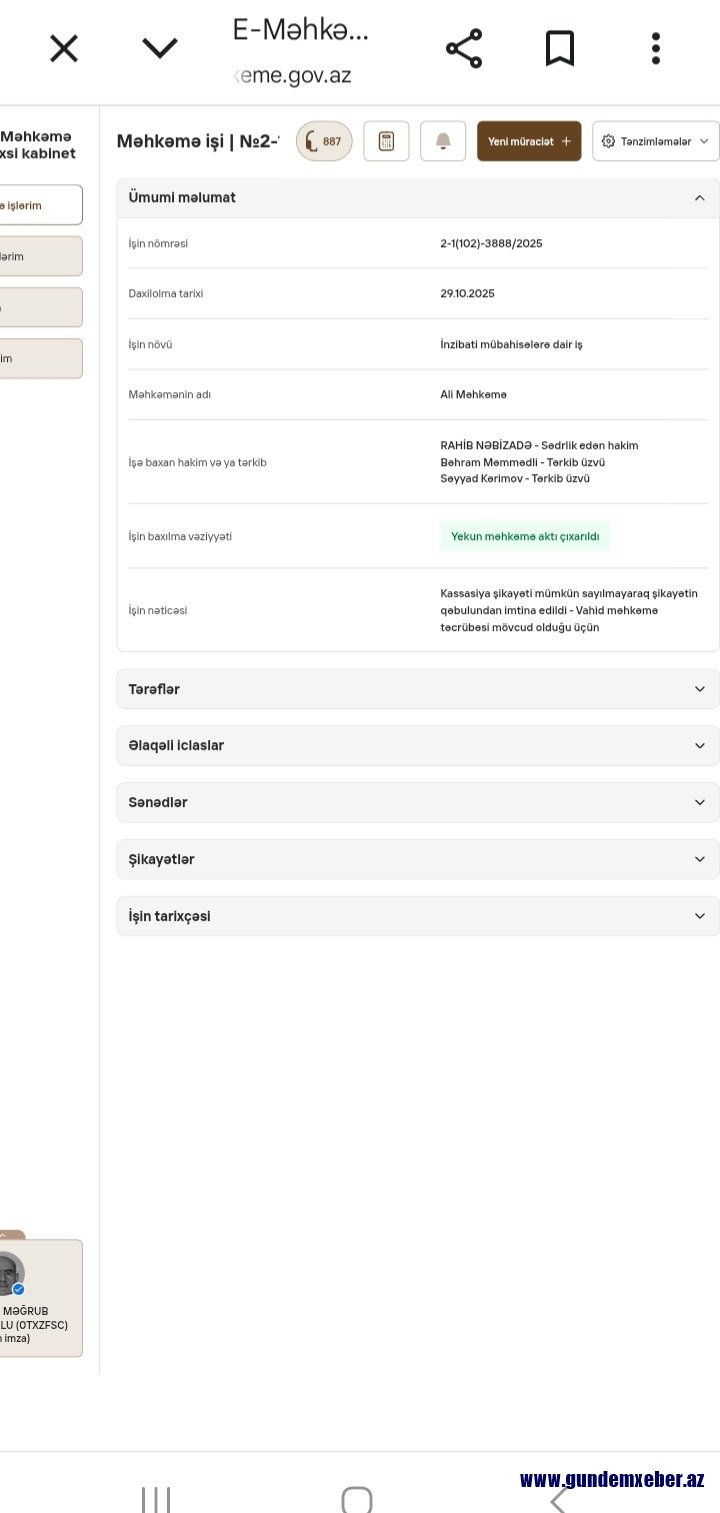
Task: Expand the Sənədlər section
Action: (418, 802)
